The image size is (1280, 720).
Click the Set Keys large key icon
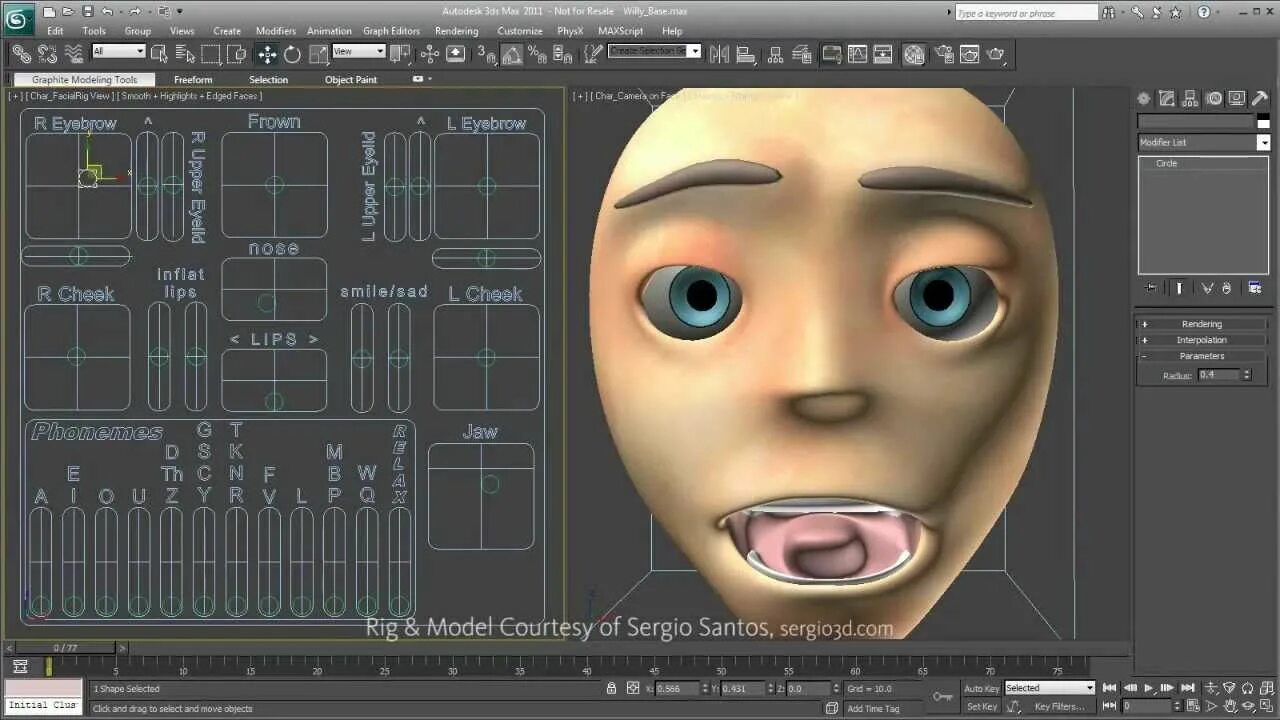(942, 696)
